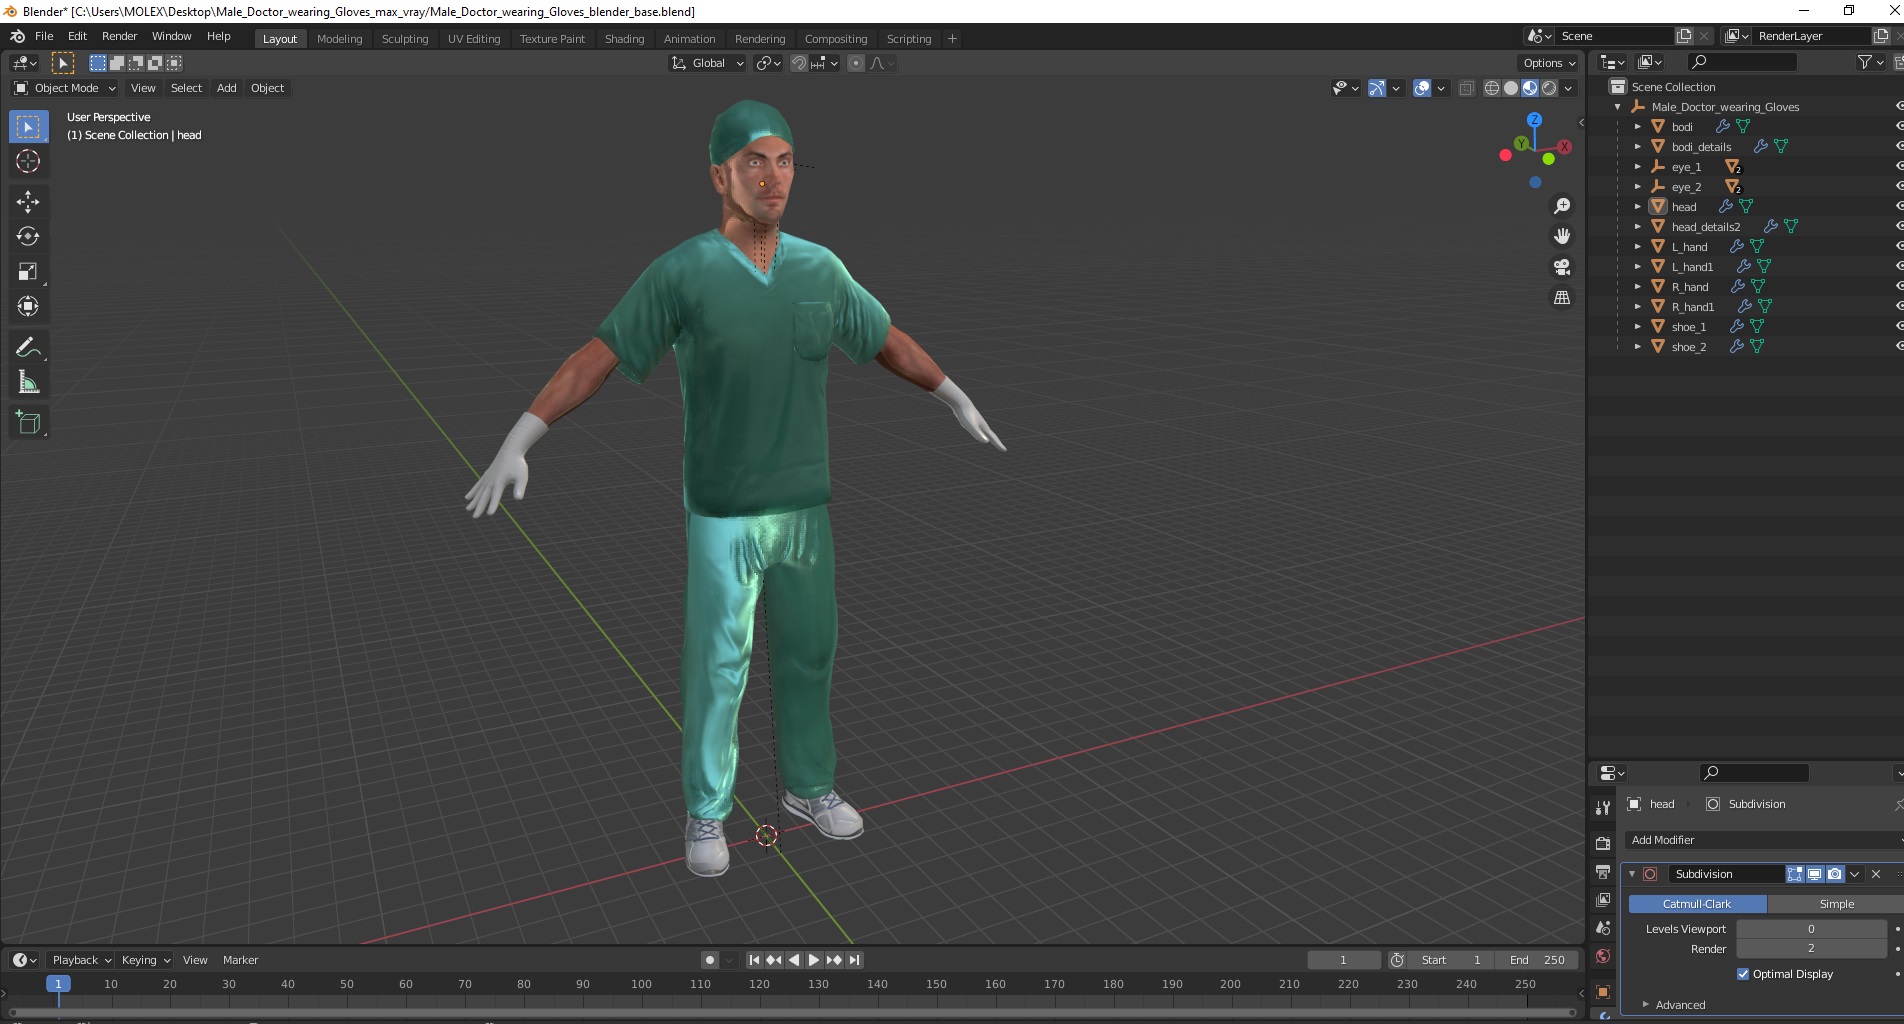
Task: Play the animation forward
Action: [814, 960]
